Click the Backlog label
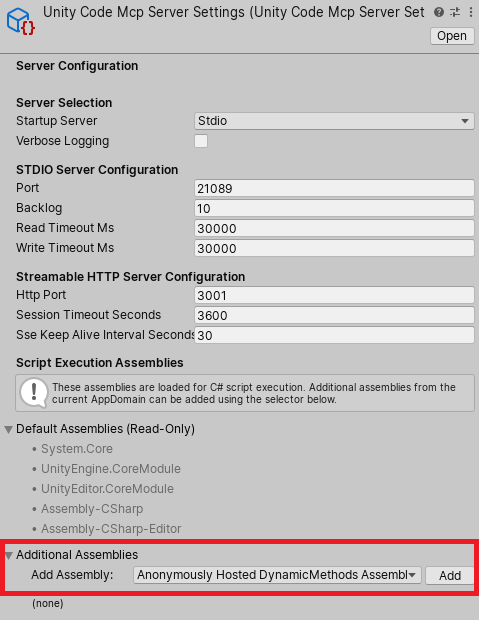The width and height of the screenshot is (479, 620). (39, 208)
